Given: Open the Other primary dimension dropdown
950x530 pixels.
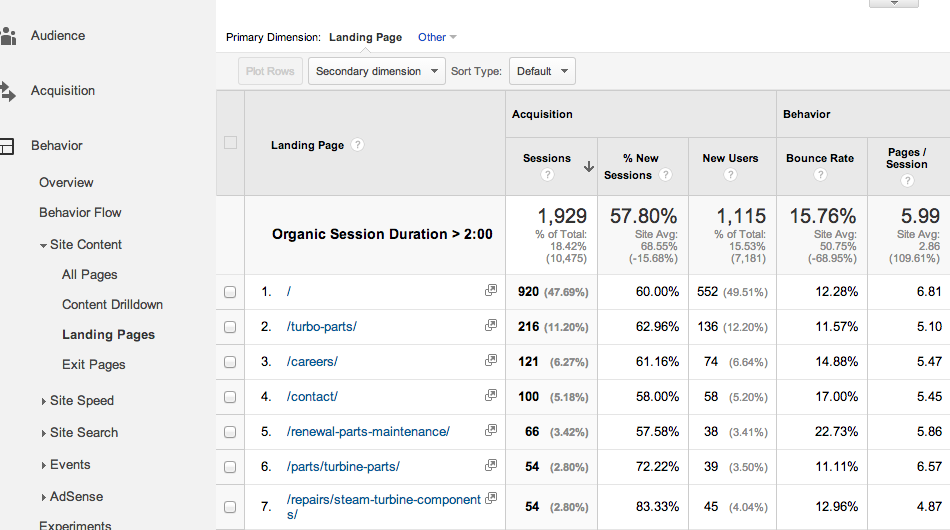Looking at the screenshot, I should pos(437,38).
